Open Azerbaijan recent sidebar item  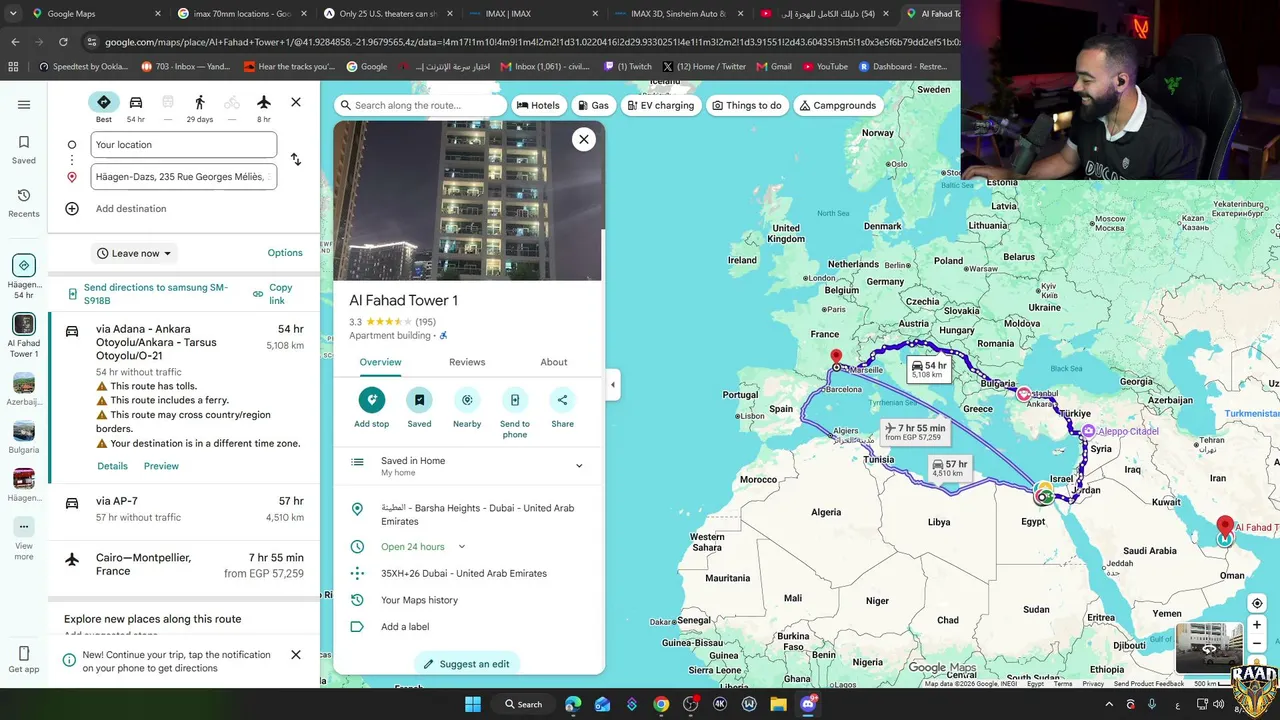[24, 389]
